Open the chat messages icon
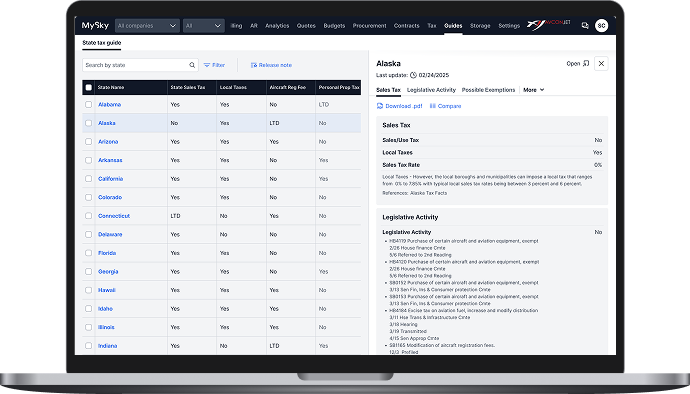 tap(585, 26)
